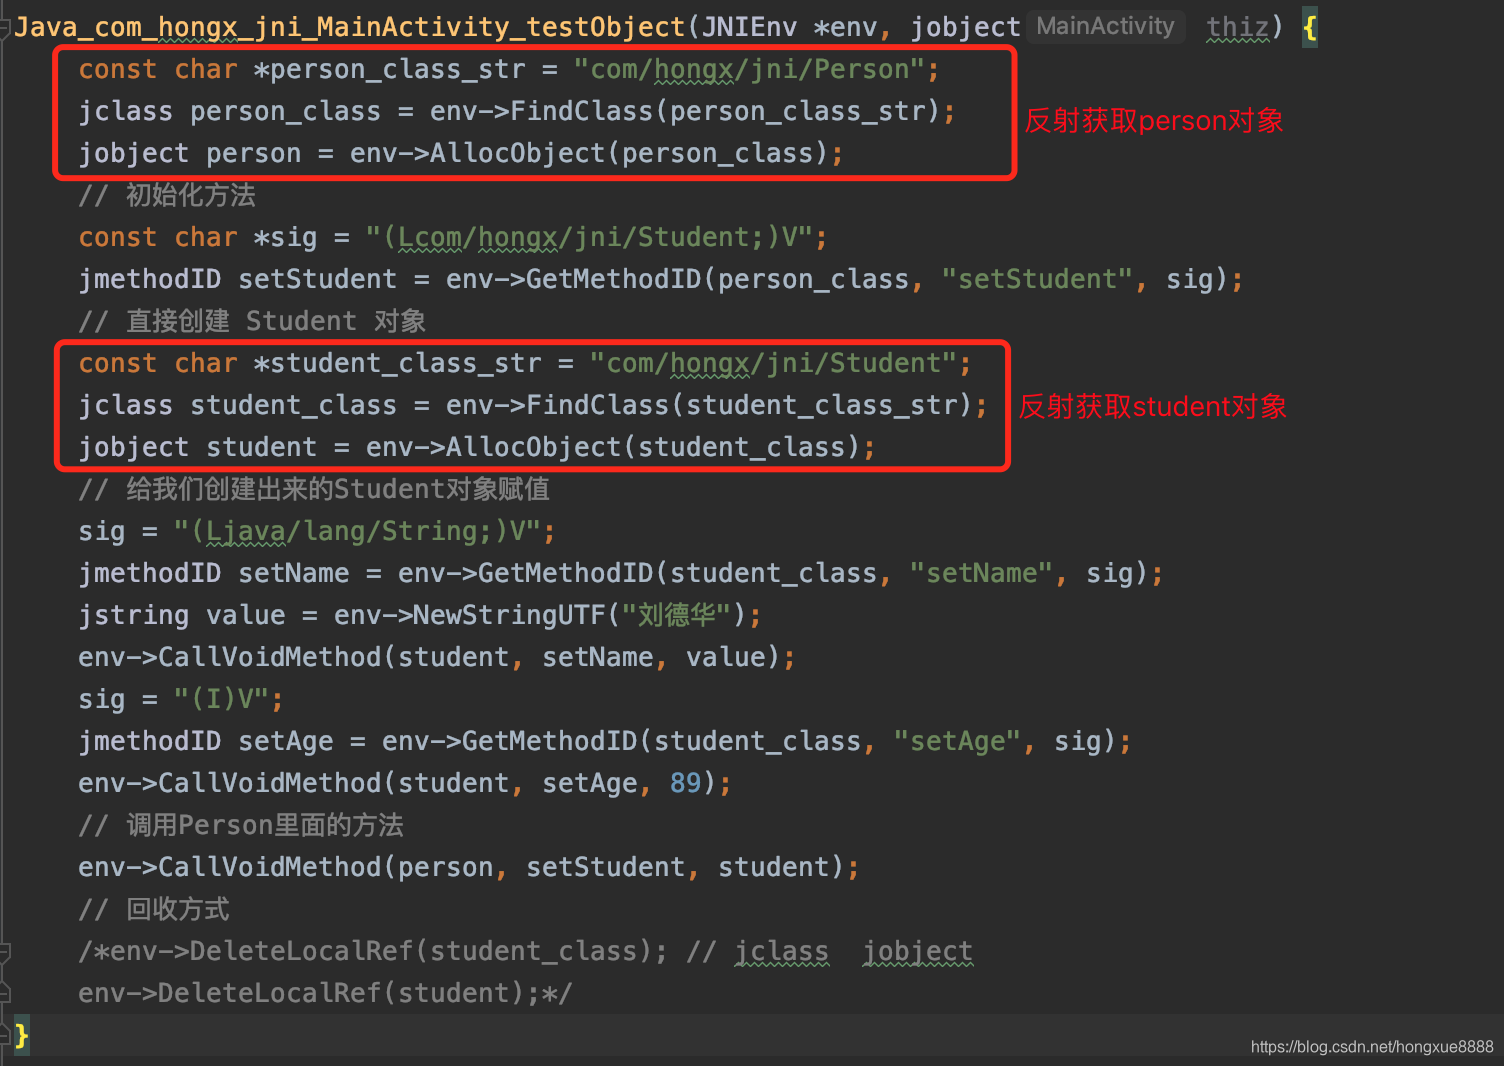The width and height of the screenshot is (1504, 1066).
Task: Click the string "(Ljava/lang/String;)V"
Action: [357, 531]
